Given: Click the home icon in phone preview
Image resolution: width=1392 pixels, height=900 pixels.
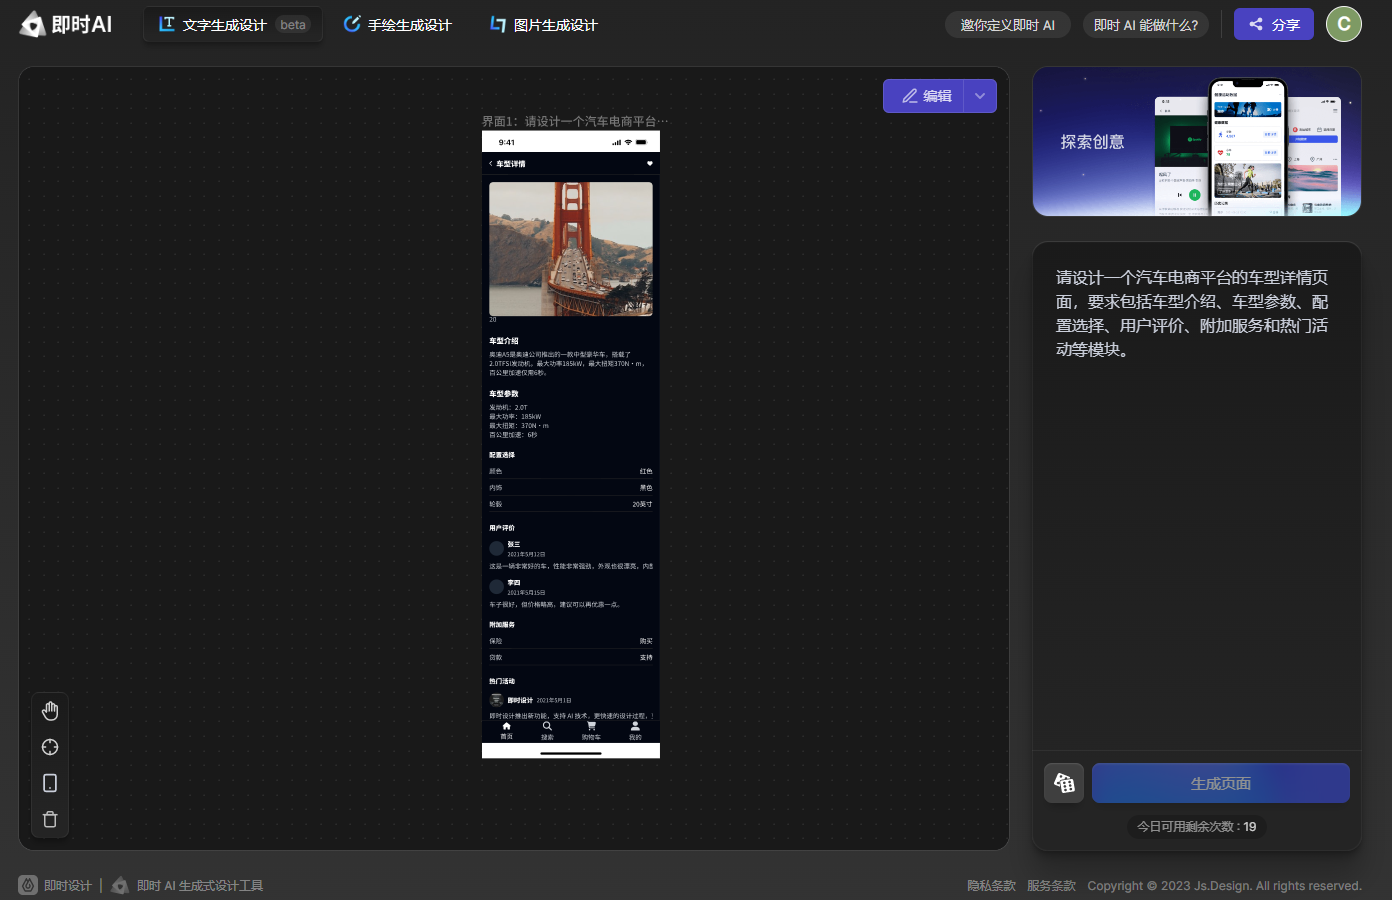Looking at the screenshot, I should click(x=506, y=729).
